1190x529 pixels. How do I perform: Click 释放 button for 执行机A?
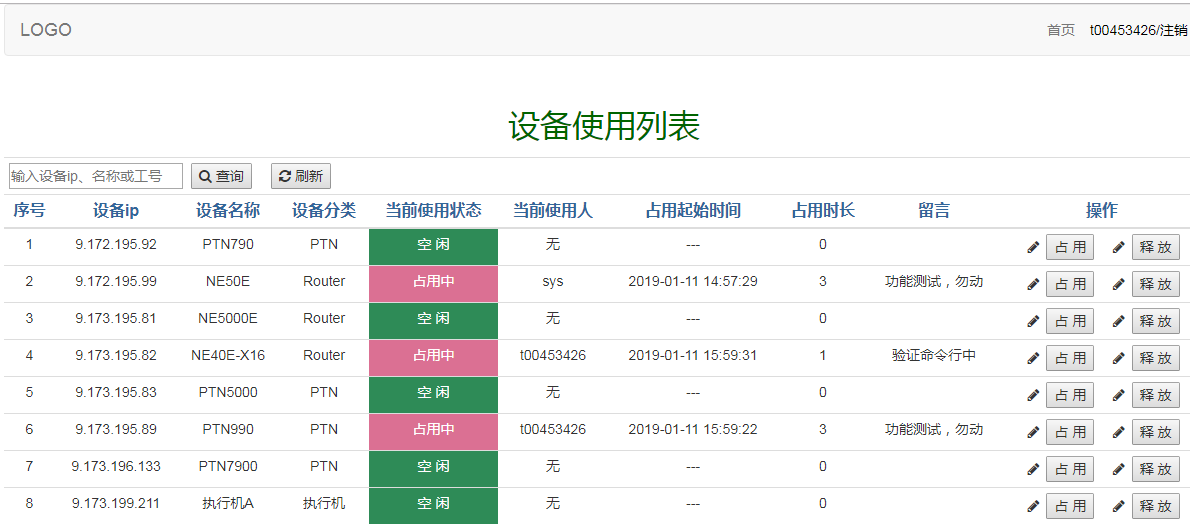coord(1156,506)
